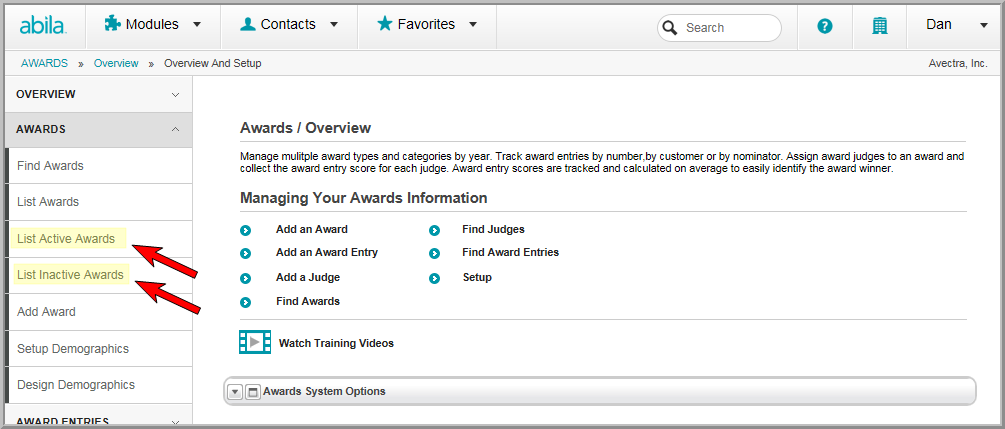Click arrow bullet beside Setup link
The width and height of the screenshot is (1005, 429).
[x=435, y=278]
